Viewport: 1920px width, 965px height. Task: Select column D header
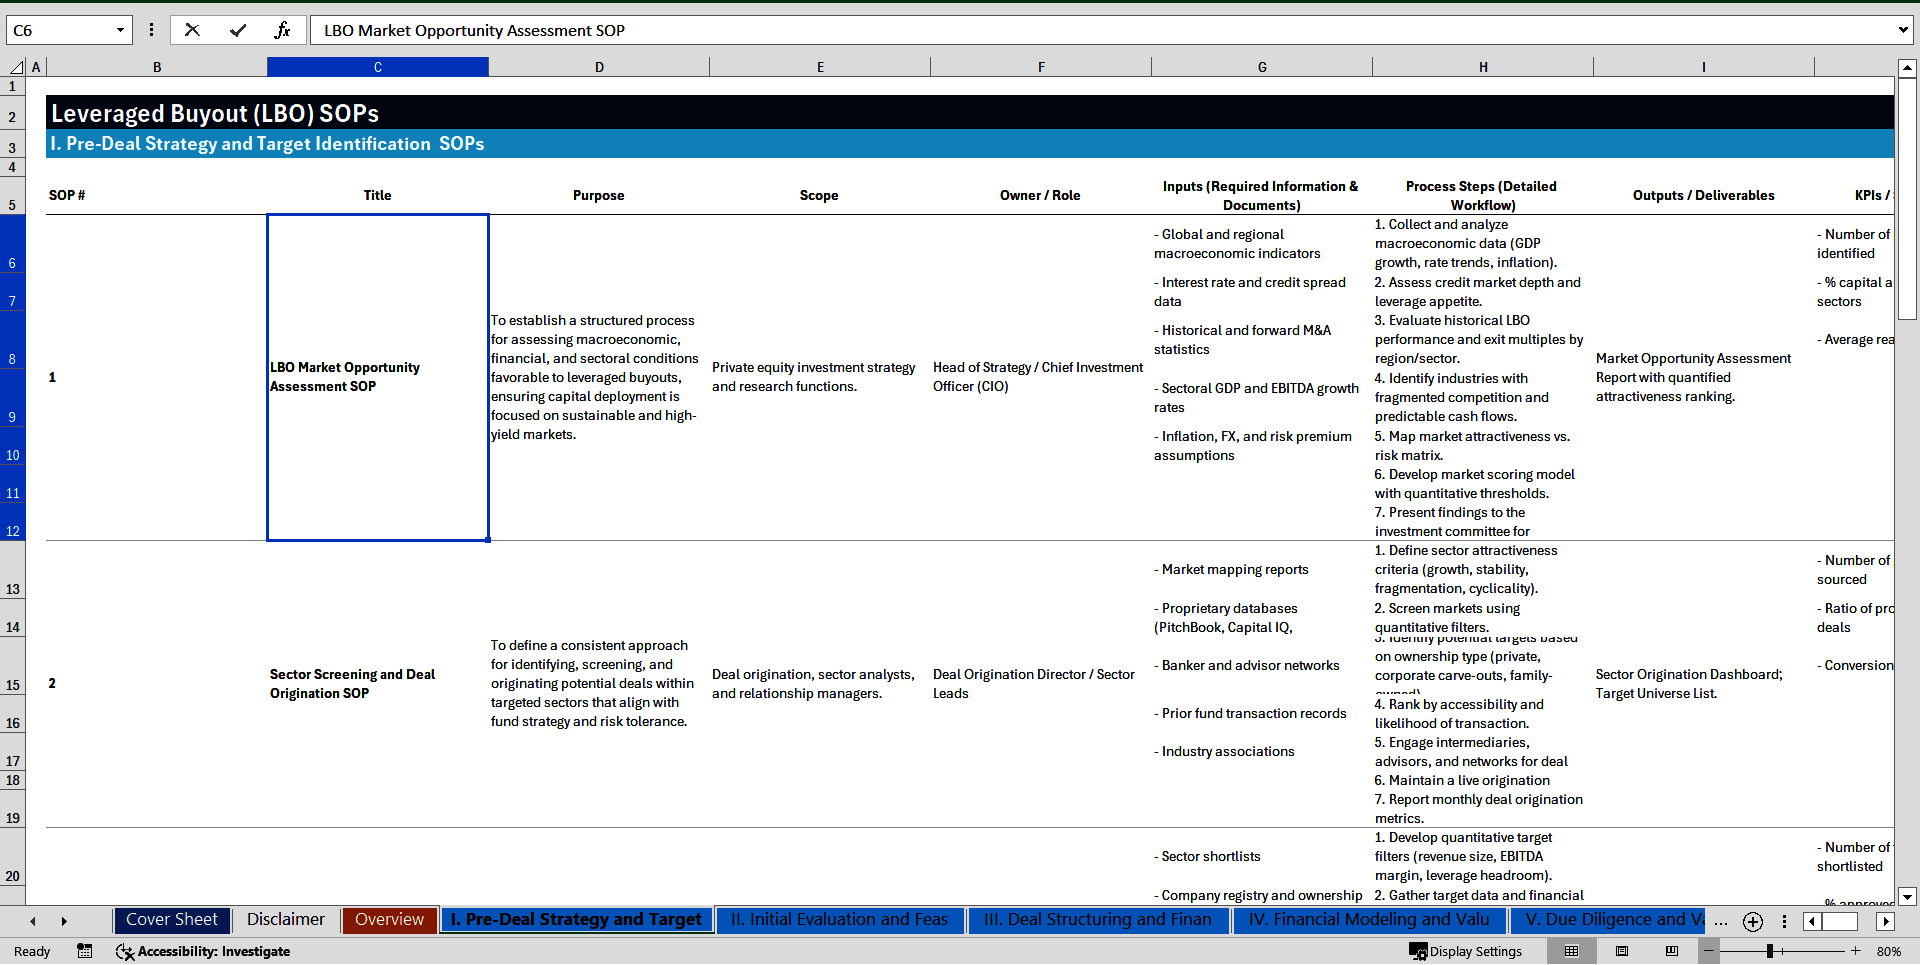point(599,67)
